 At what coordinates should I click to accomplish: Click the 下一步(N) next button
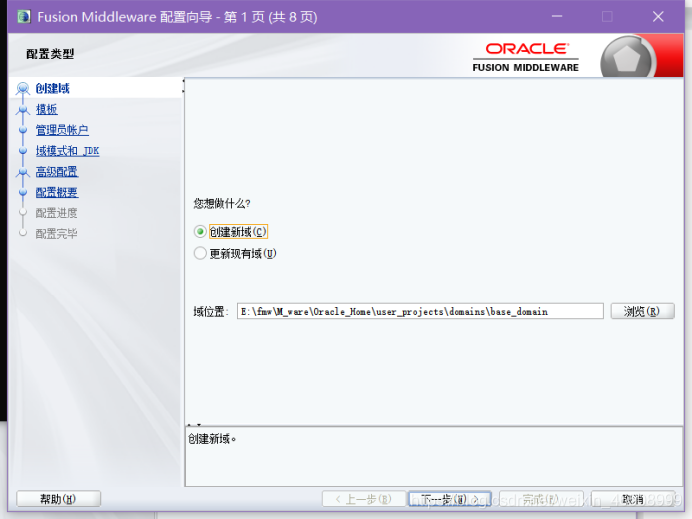pyautogui.click(x=450, y=499)
